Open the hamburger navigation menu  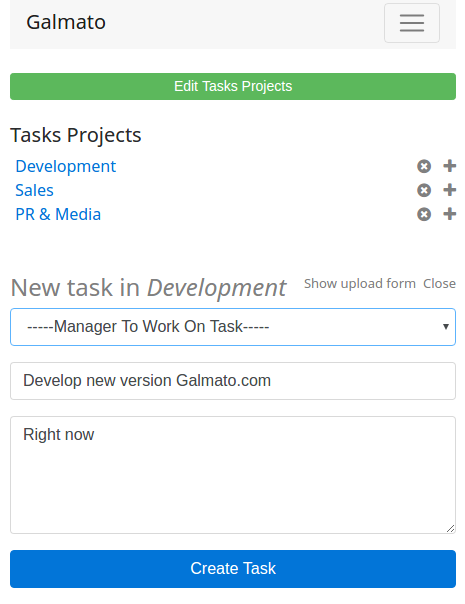[411, 23]
